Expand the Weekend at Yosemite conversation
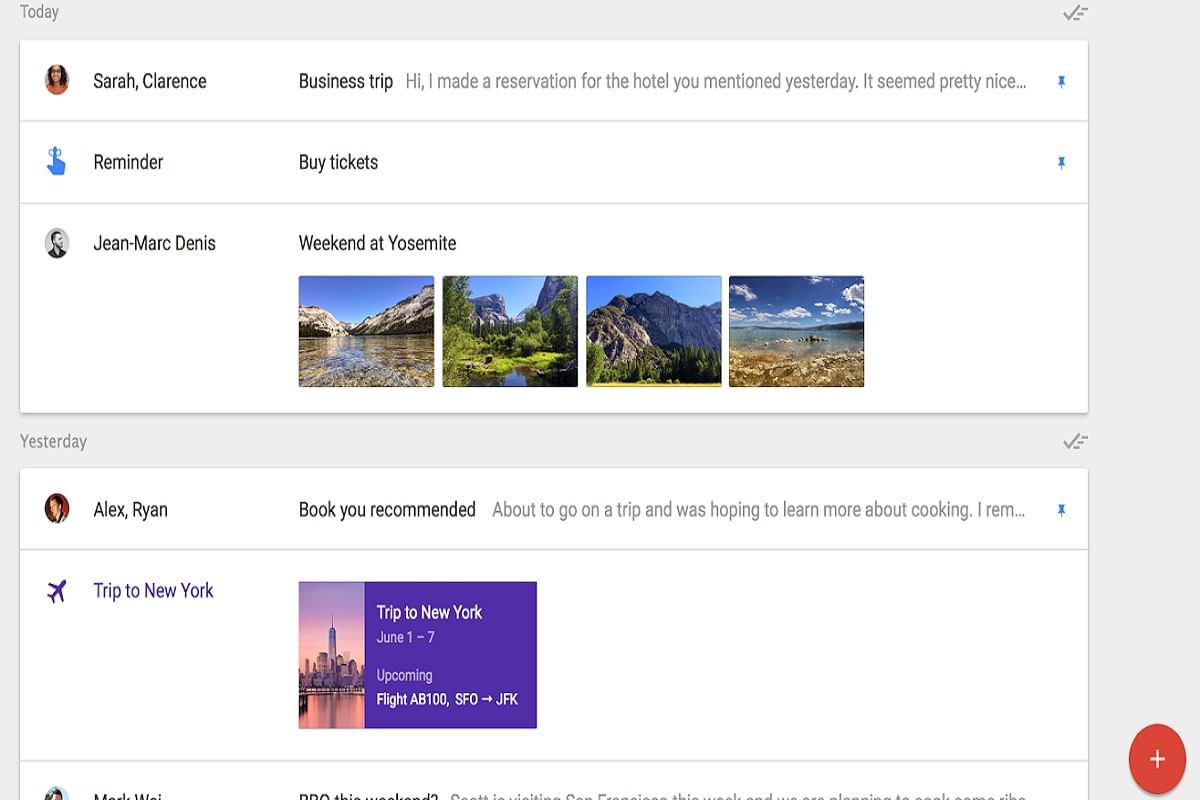Image resolution: width=1200 pixels, height=800 pixels. [x=377, y=243]
